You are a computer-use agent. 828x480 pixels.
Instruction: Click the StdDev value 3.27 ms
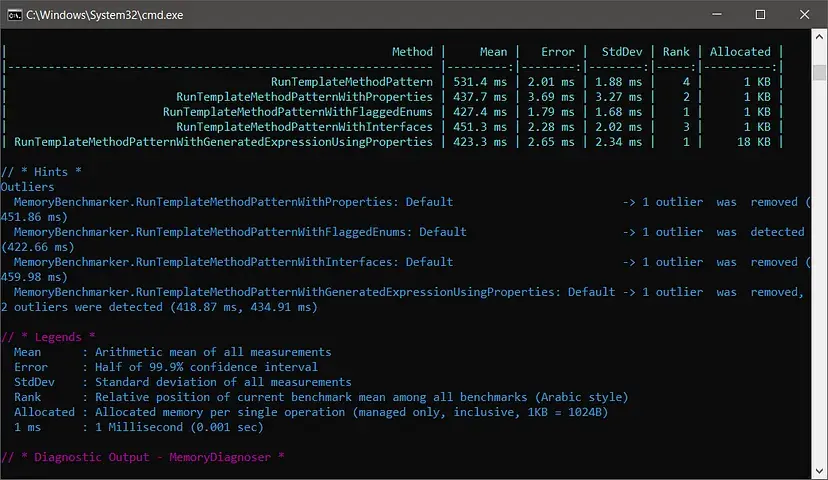point(618,97)
